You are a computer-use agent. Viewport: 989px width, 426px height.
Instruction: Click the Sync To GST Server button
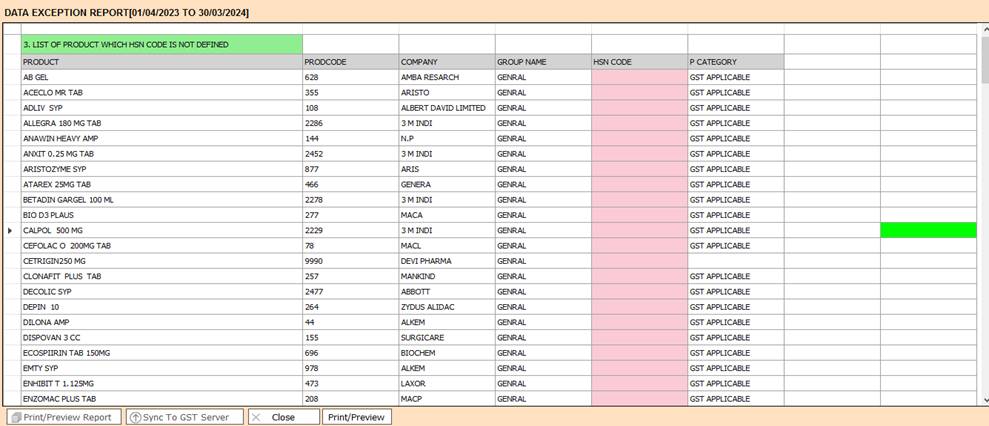(185, 417)
